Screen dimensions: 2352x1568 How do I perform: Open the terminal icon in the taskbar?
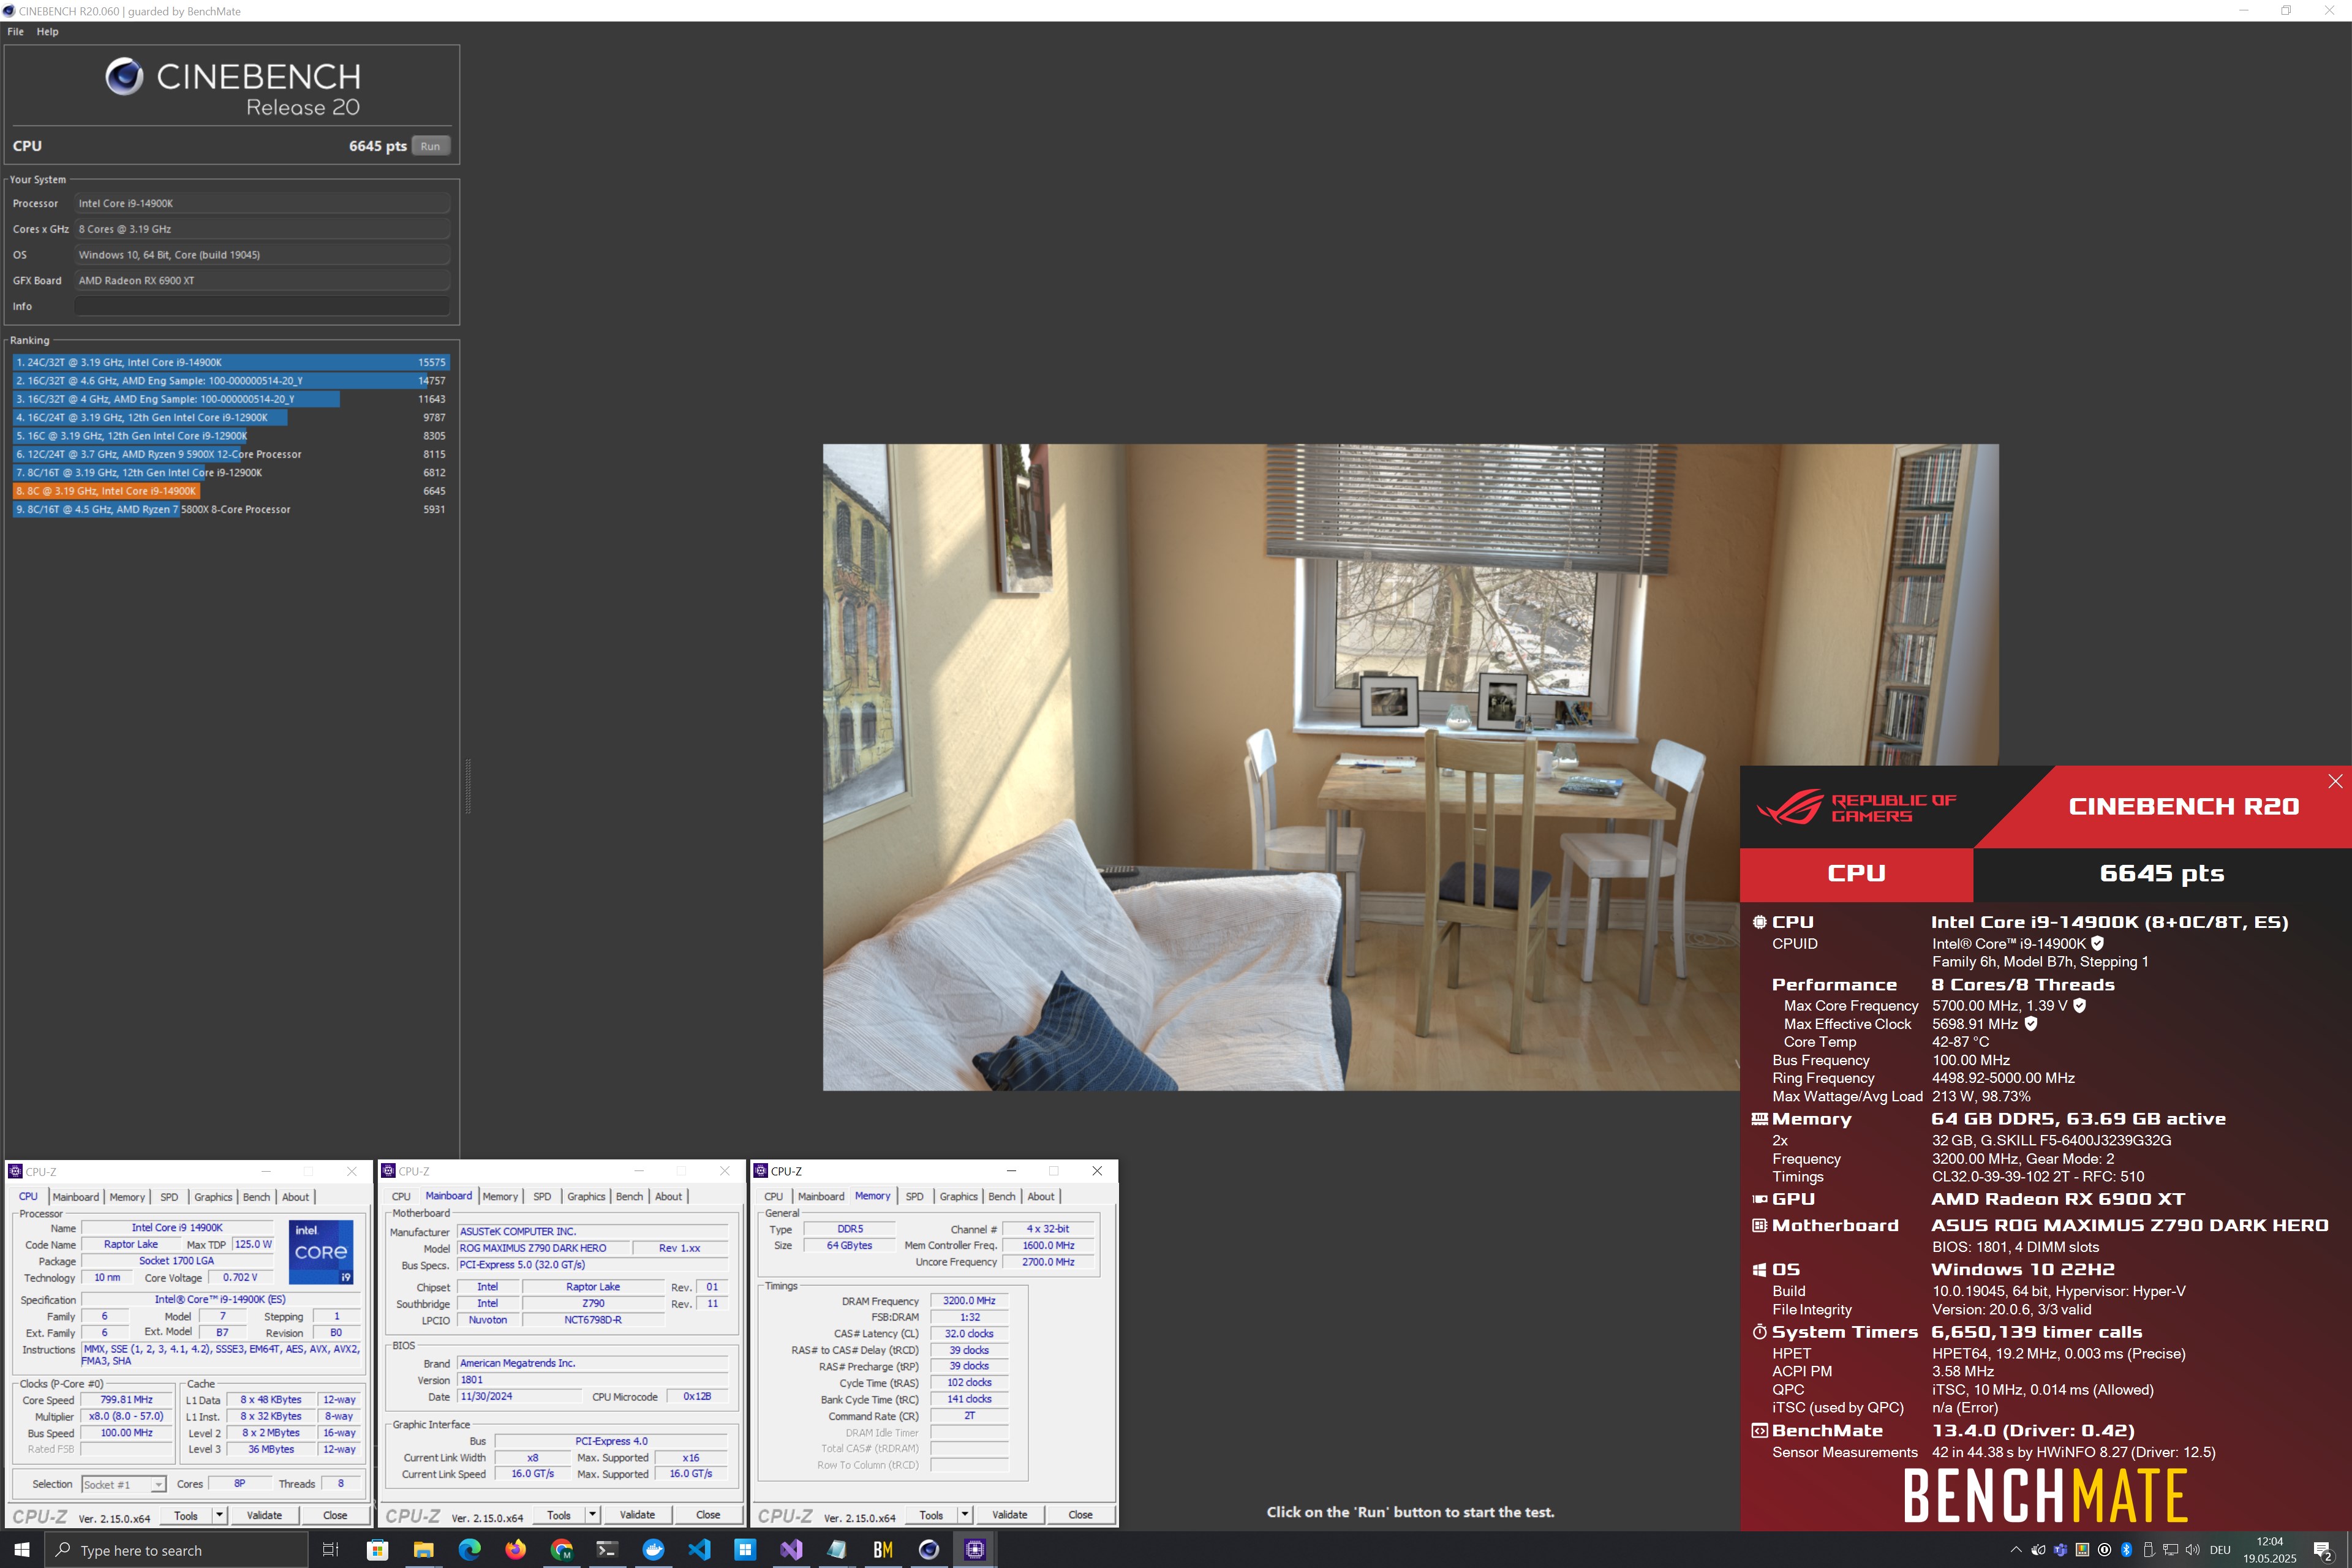point(607,1550)
